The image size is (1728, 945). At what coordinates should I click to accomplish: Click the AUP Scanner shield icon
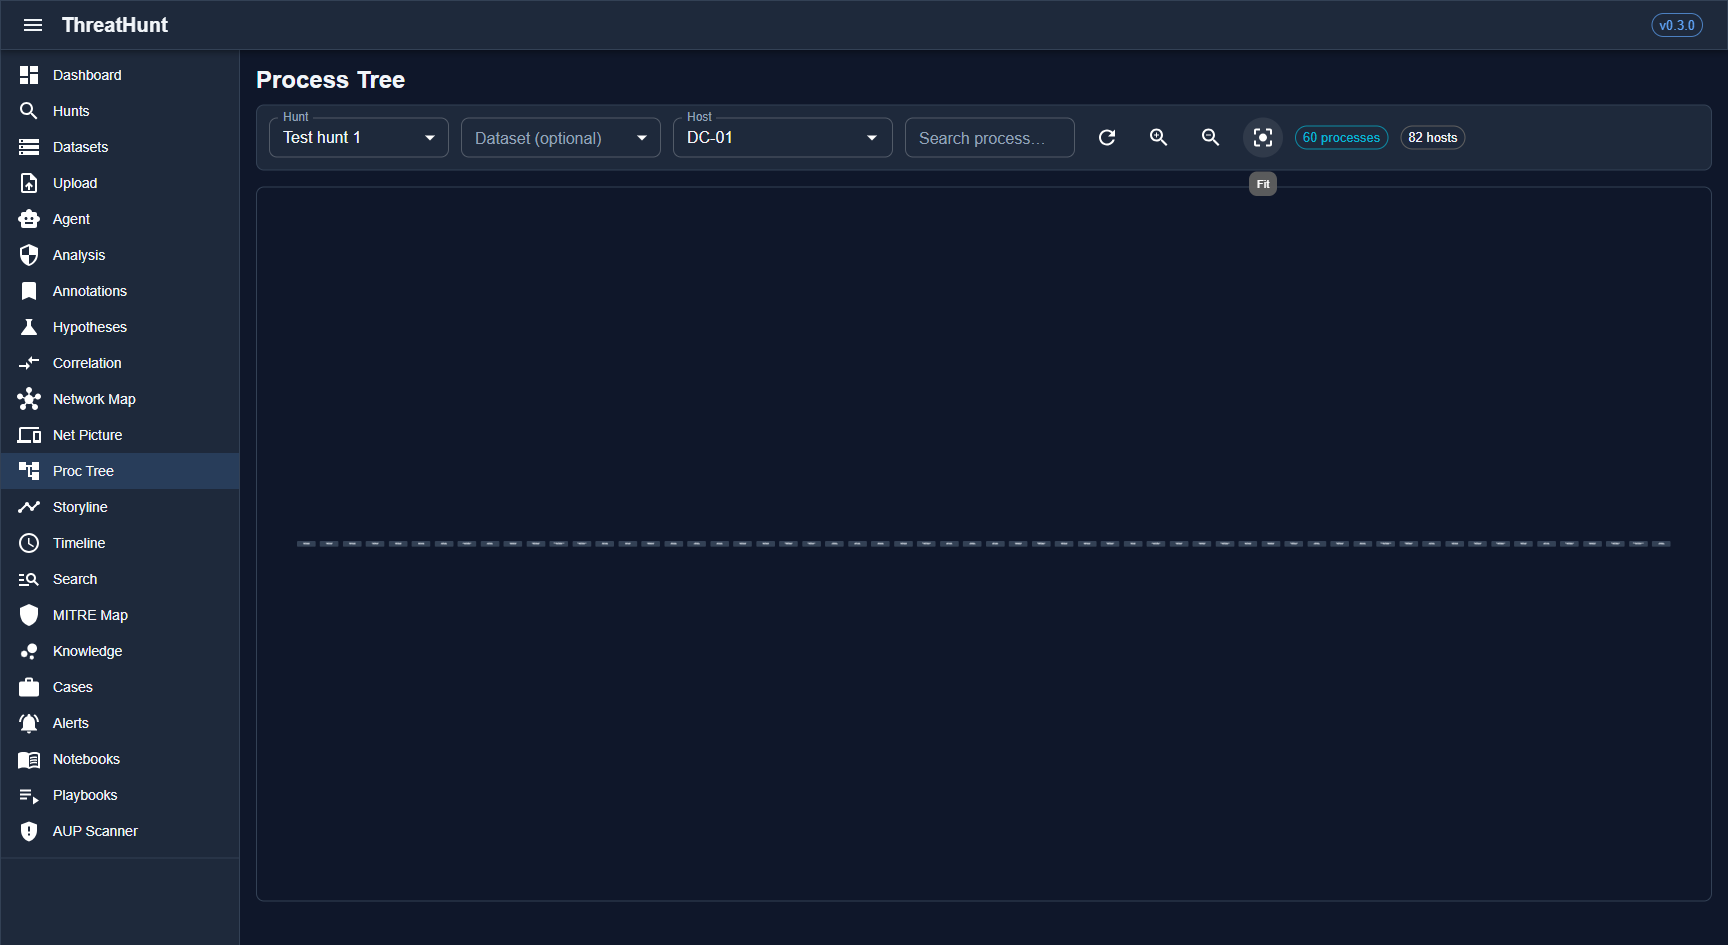(29, 831)
